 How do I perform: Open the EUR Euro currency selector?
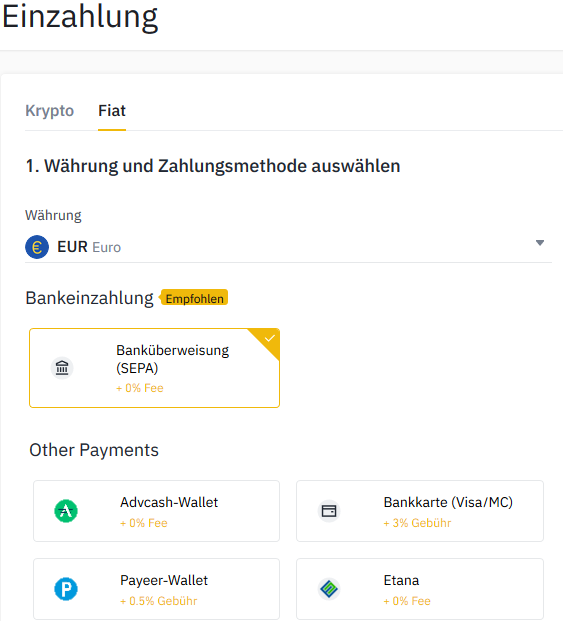point(288,247)
